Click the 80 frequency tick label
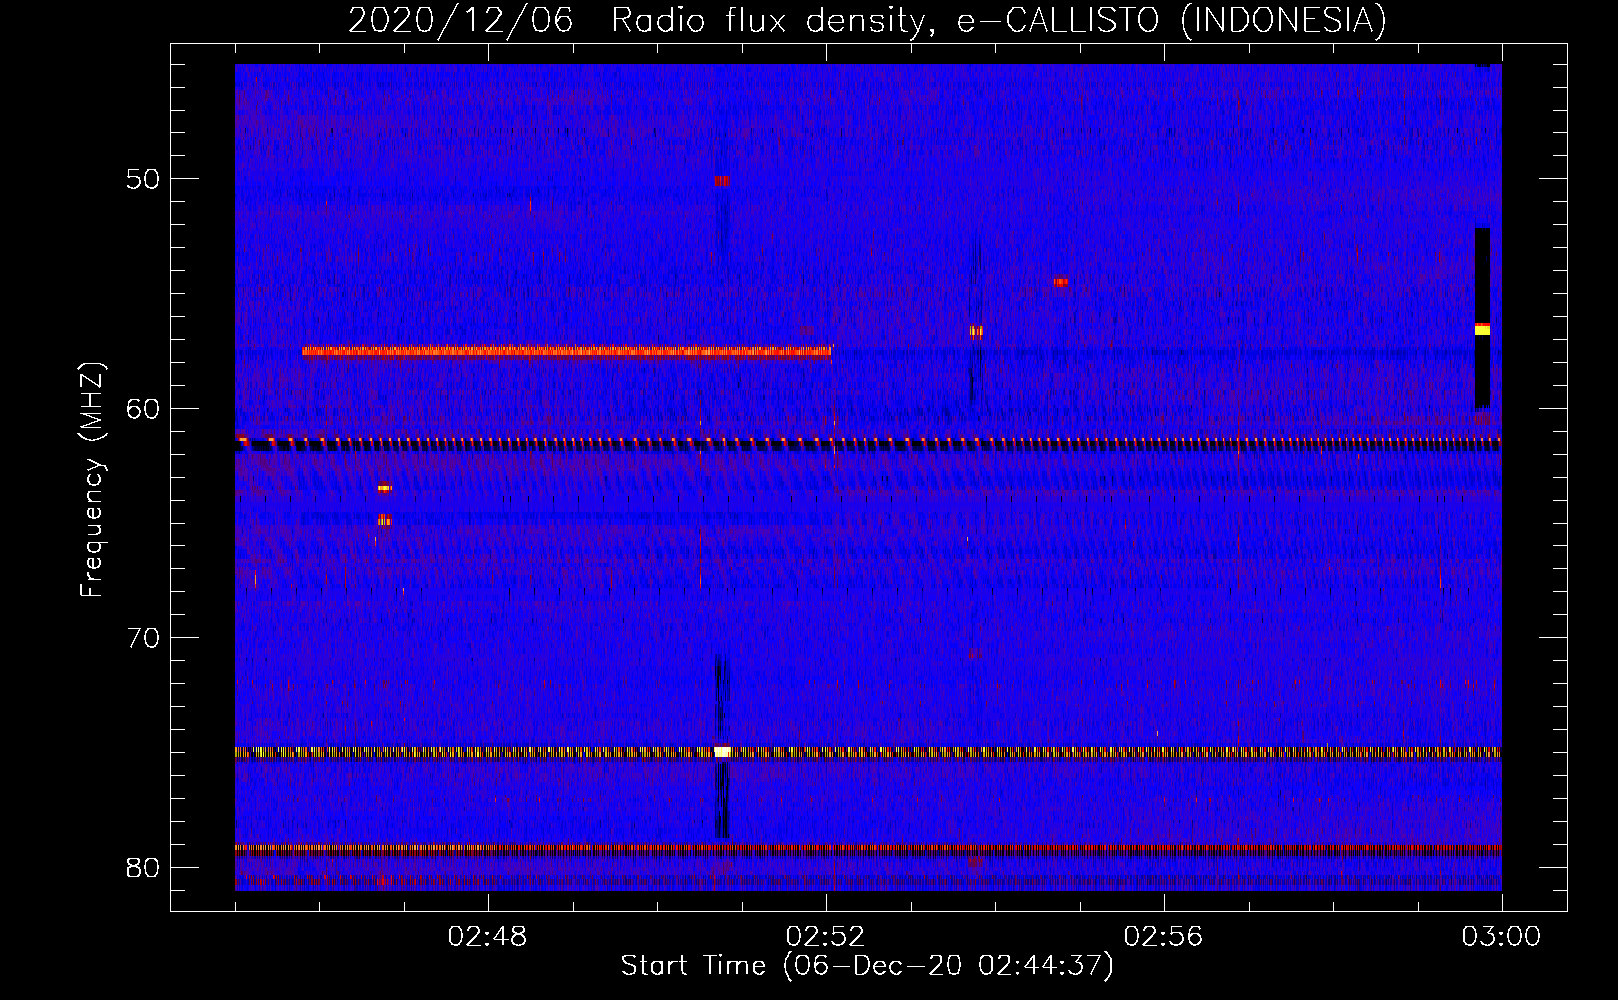Image resolution: width=1618 pixels, height=1000 pixels. click(x=143, y=867)
